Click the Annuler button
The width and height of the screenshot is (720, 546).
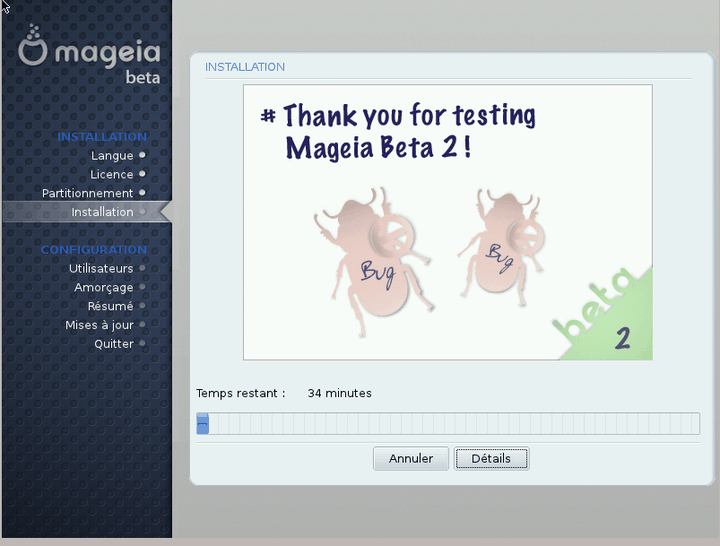coord(411,458)
